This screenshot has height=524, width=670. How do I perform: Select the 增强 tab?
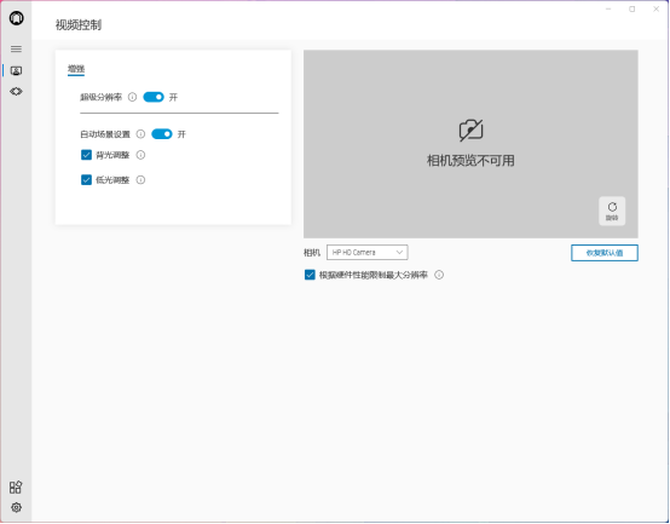tap(76, 69)
